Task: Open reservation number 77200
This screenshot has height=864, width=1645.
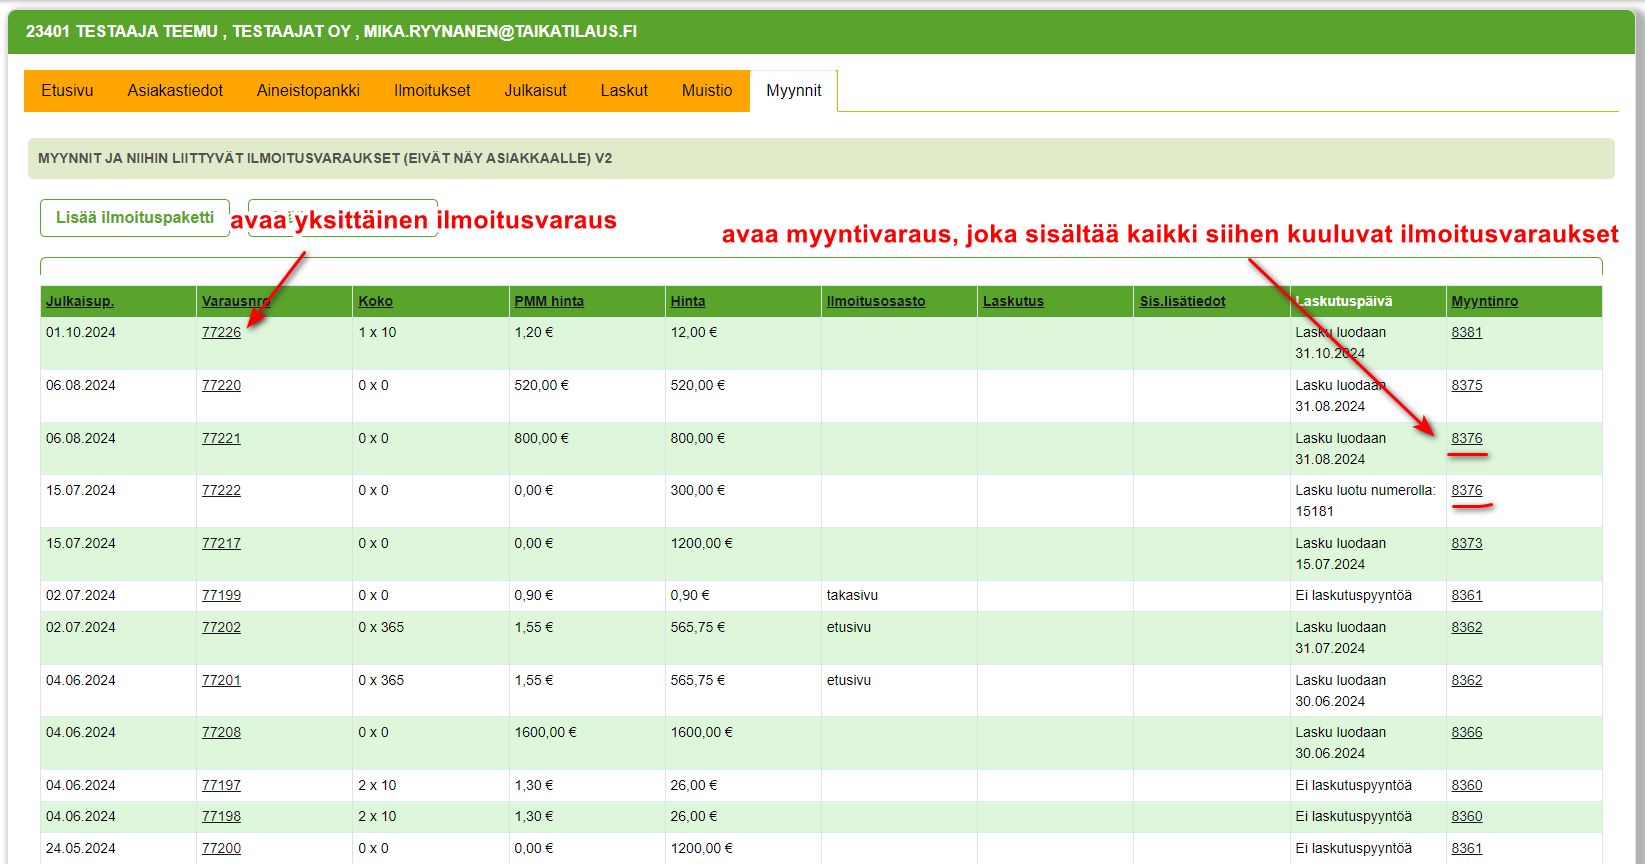Action: coord(221,848)
